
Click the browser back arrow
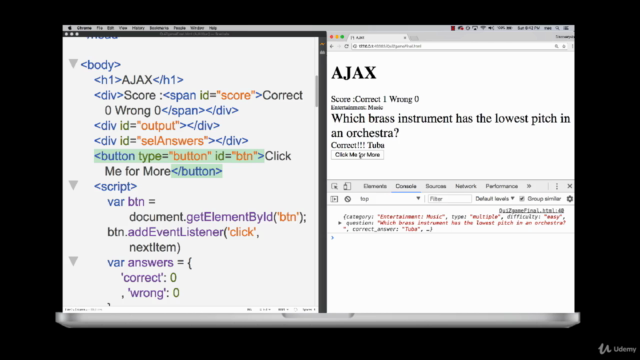tap(332, 46)
